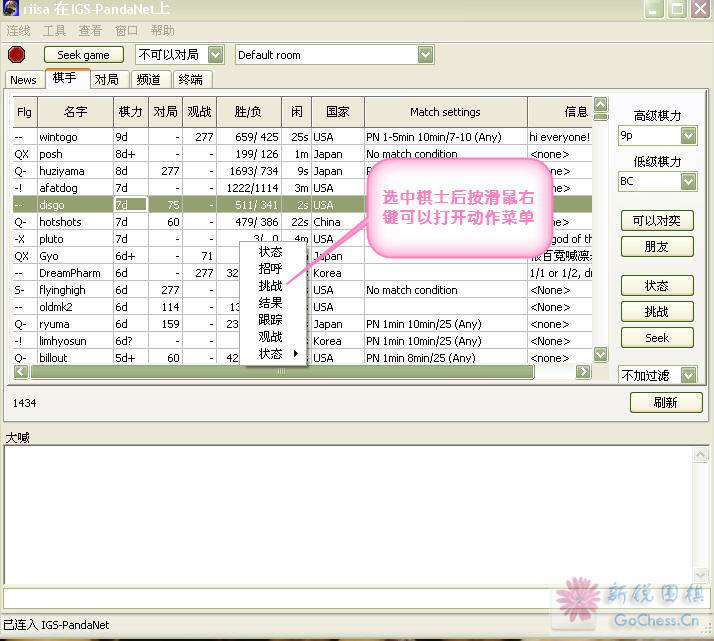Open the 不加过滤 filter dropdown

688,375
